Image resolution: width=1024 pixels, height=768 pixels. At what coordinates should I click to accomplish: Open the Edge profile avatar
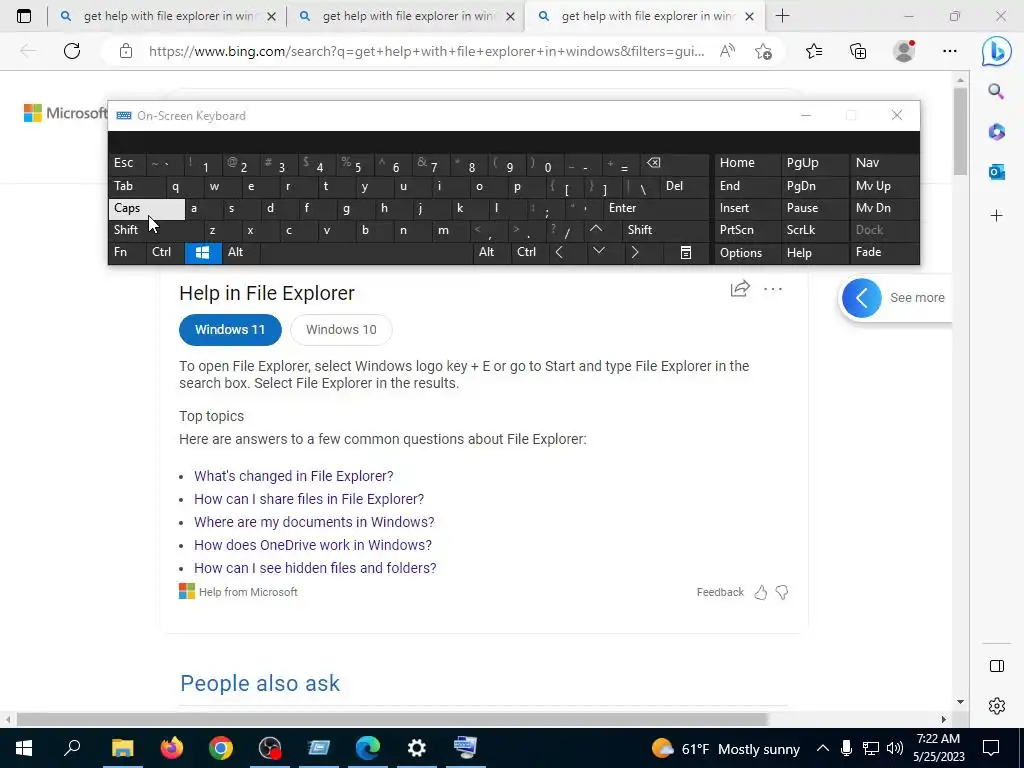click(x=904, y=51)
